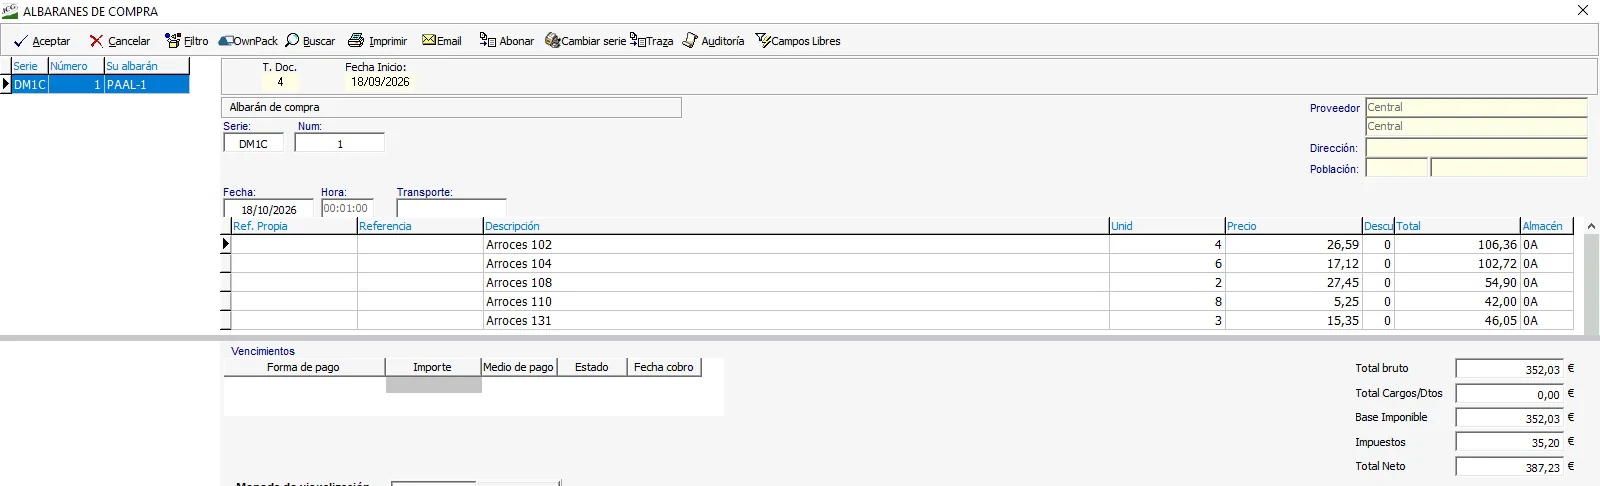Click the Almacén column header
Viewport: 1600px width, 486px height.
coord(1547,226)
